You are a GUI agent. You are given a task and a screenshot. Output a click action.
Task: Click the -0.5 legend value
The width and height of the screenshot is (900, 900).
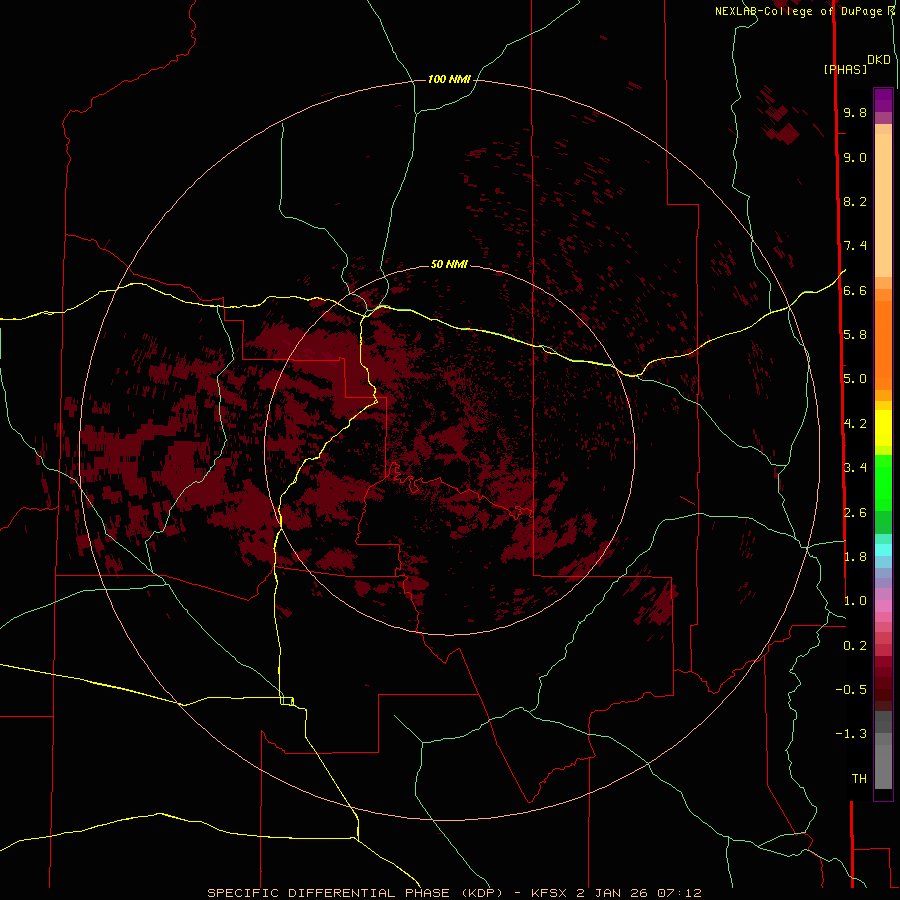click(851, 690)
